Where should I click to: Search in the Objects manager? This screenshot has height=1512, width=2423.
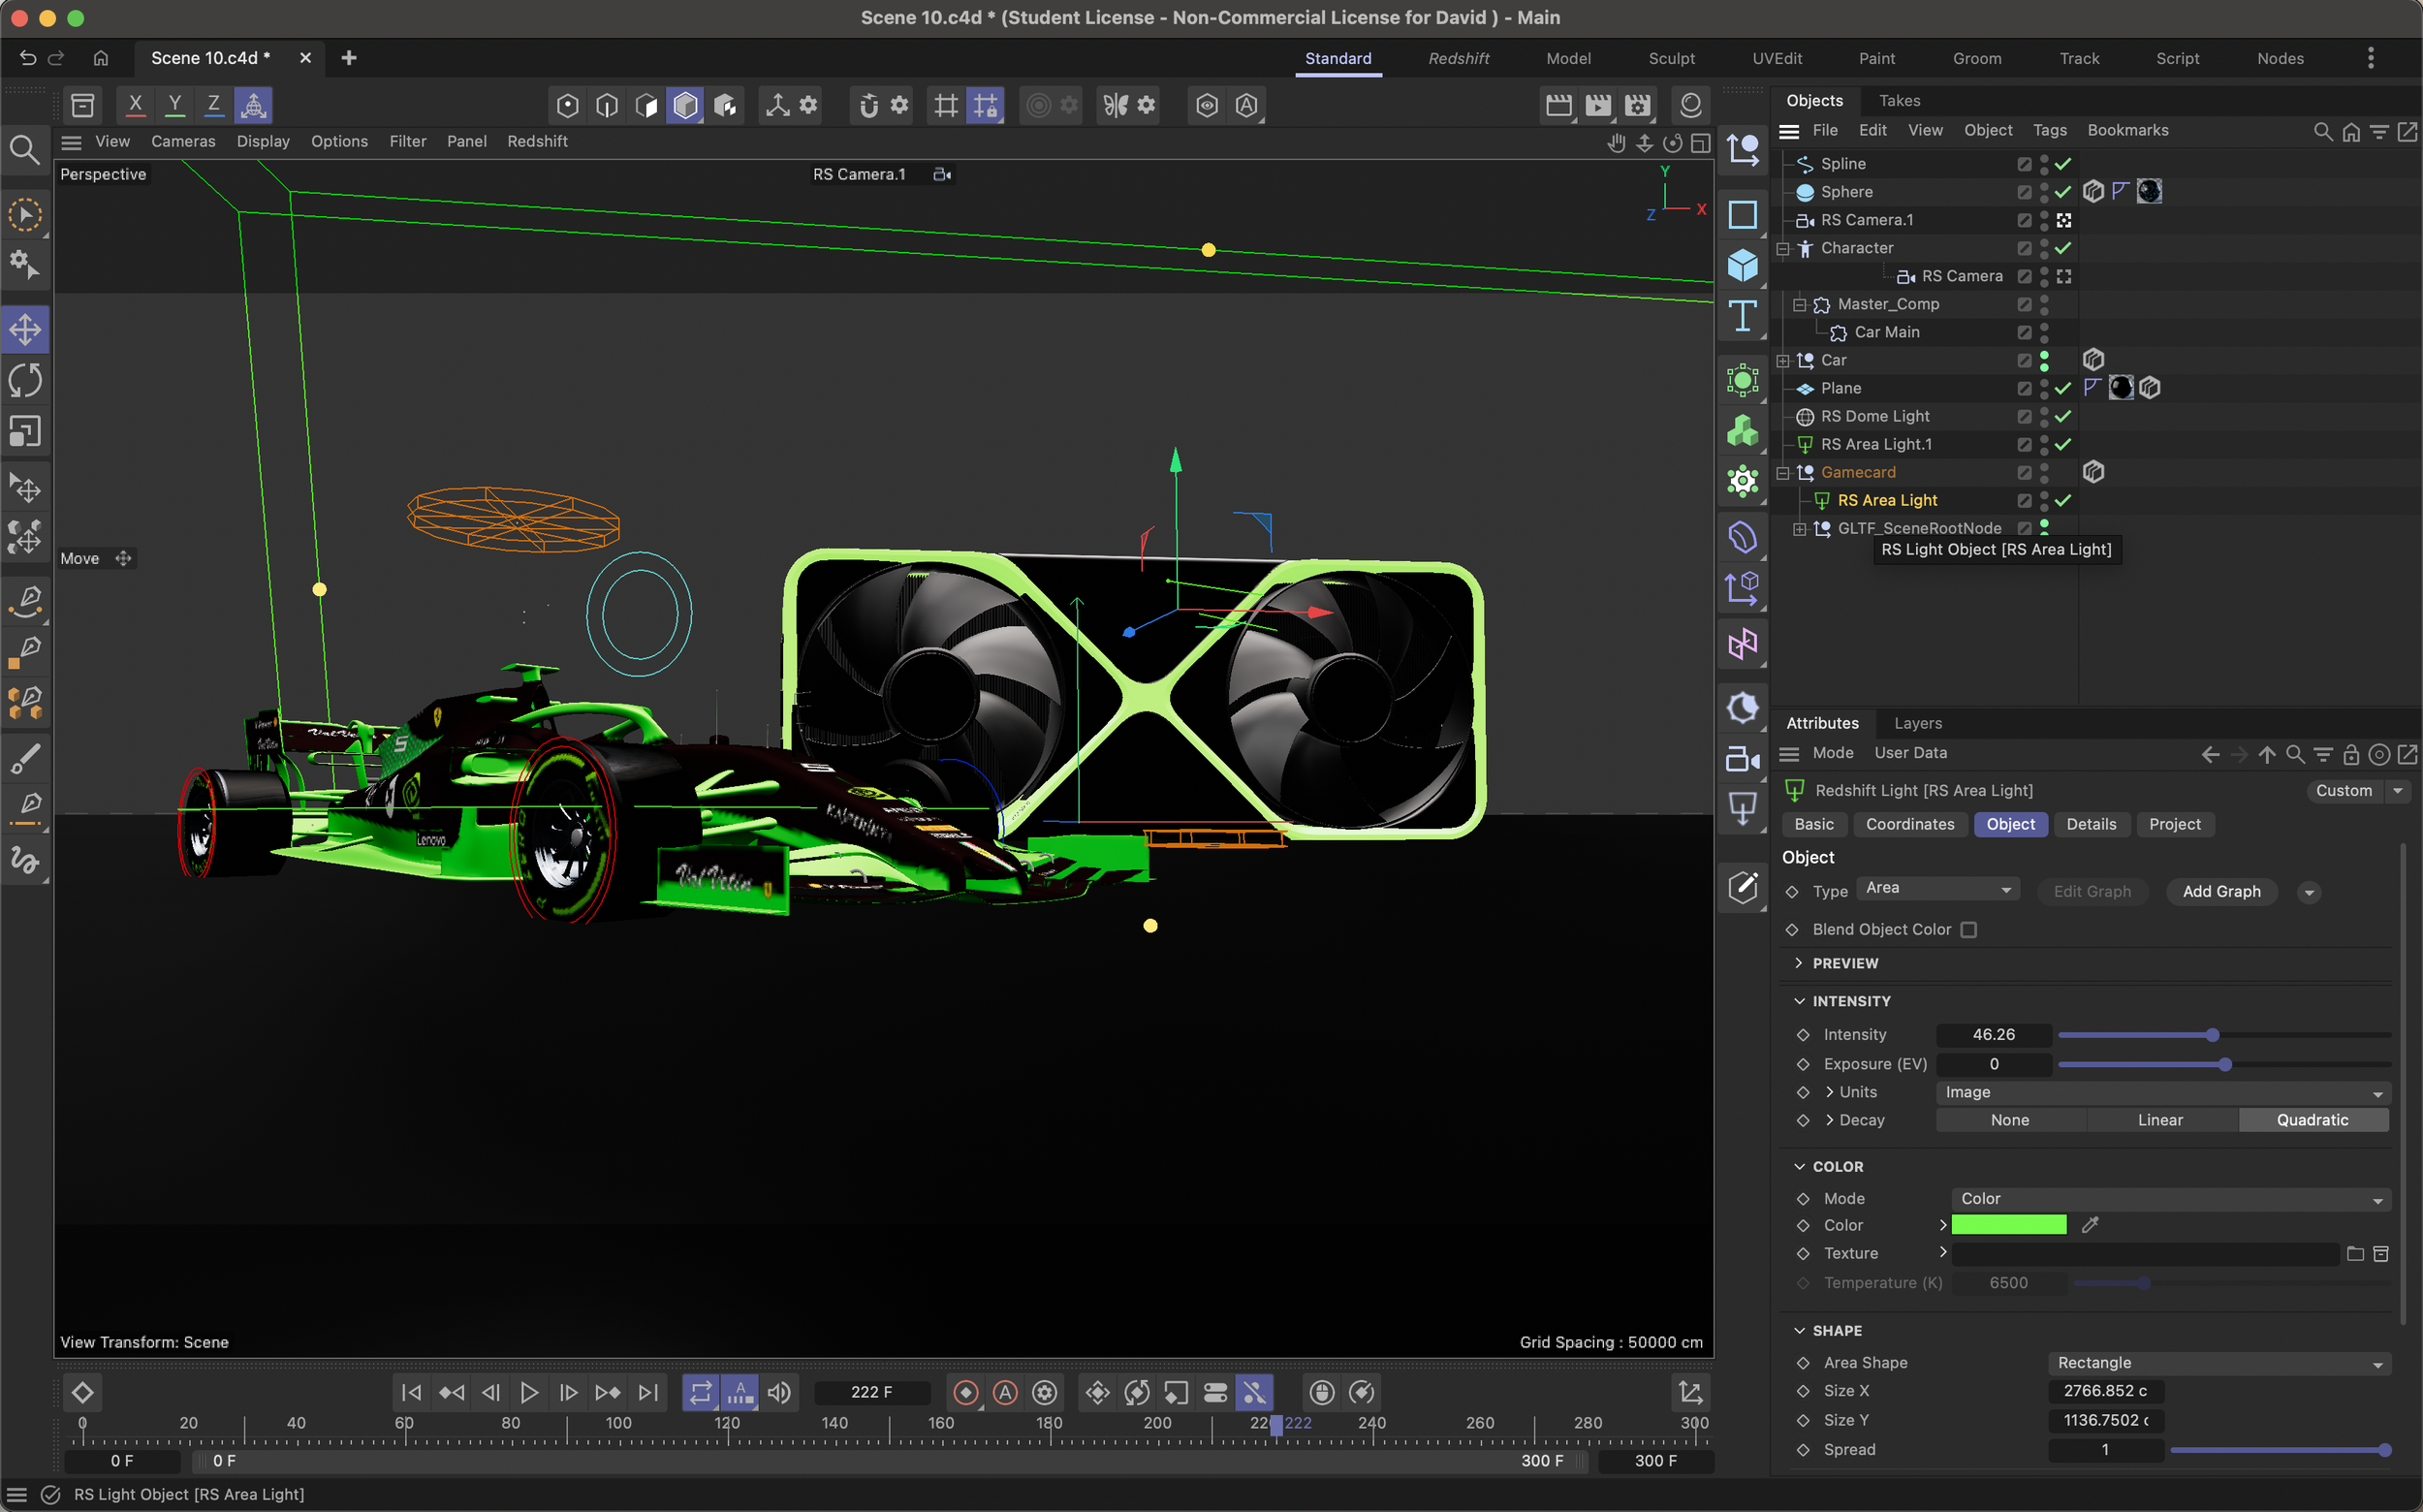click(2322, 131)
